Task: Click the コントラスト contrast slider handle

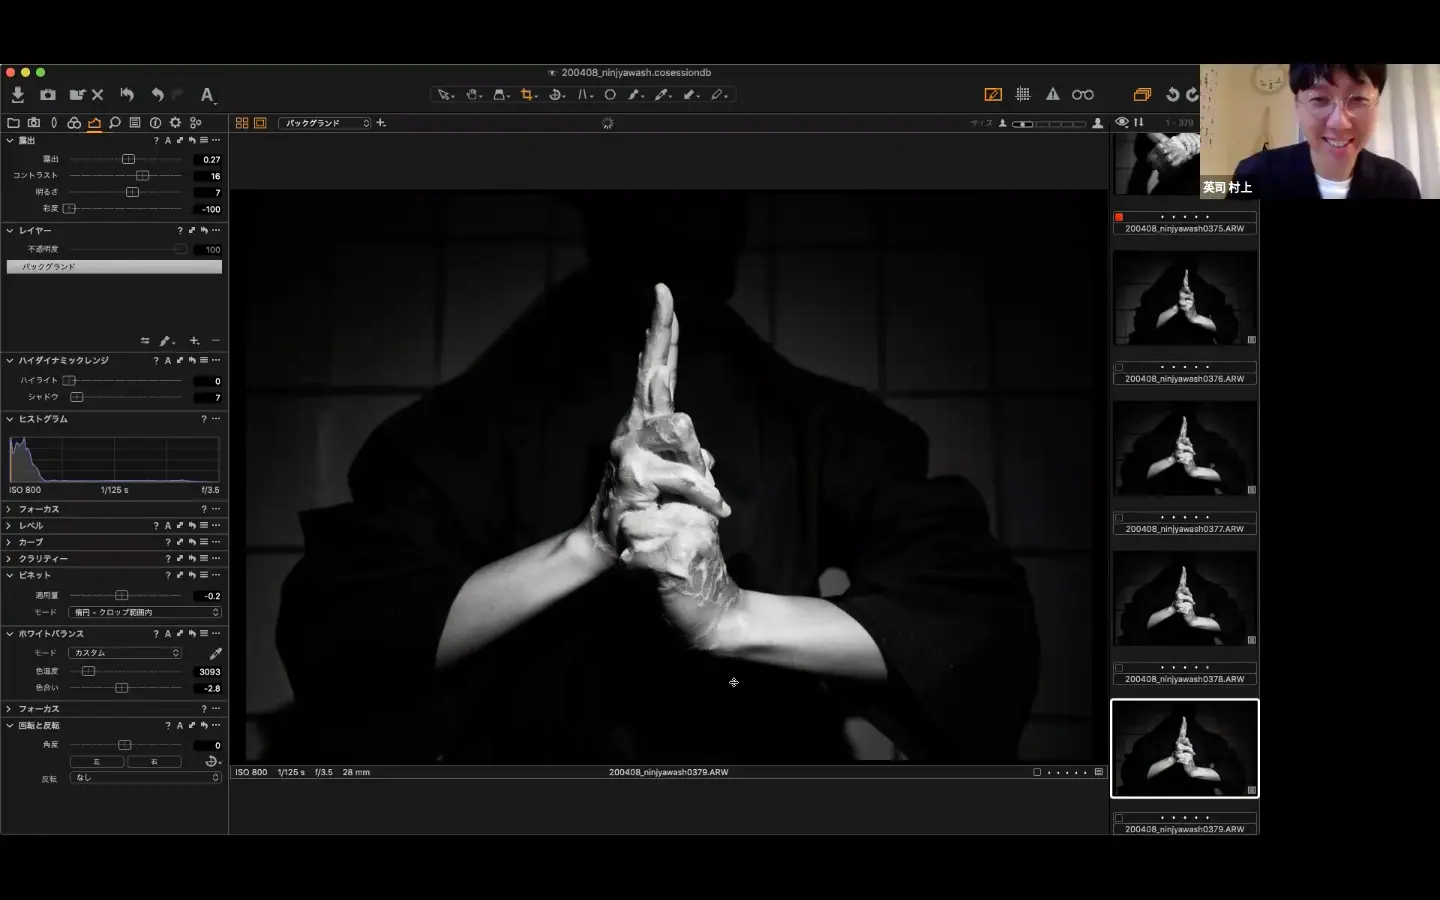Action: (x=142, y=176)
